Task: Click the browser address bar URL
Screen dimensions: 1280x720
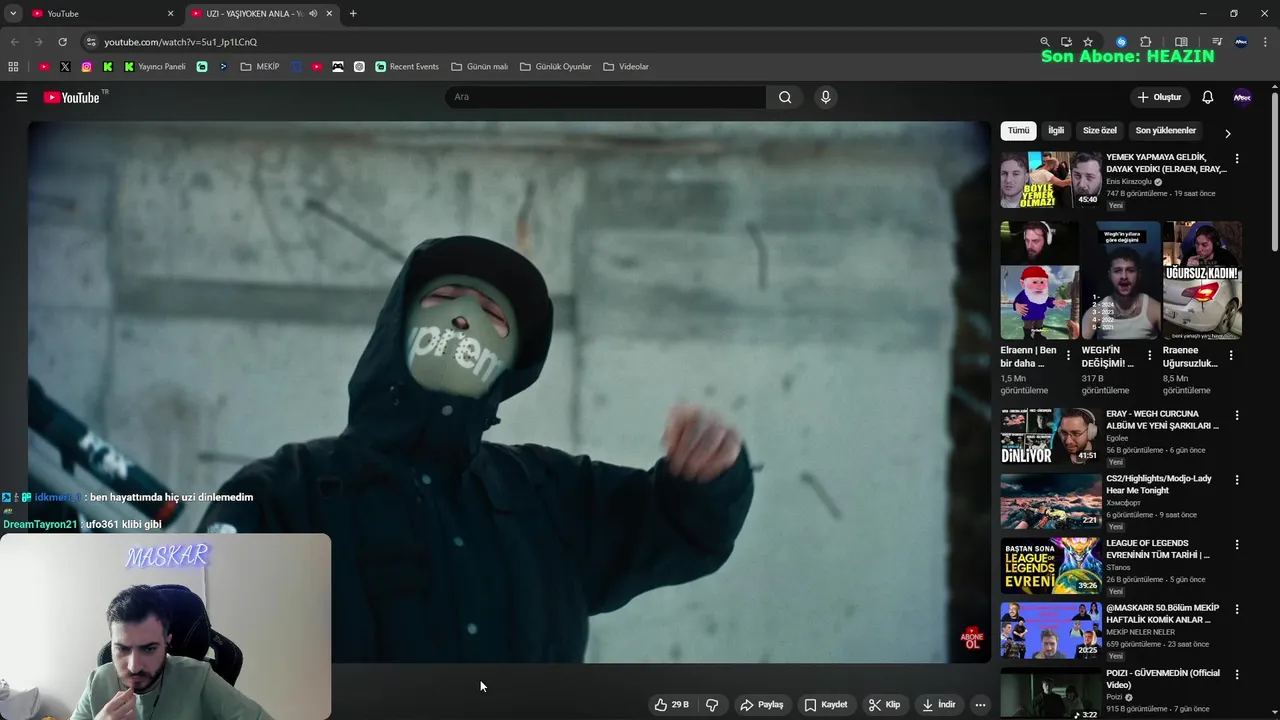Action: [x=180, y=42]
